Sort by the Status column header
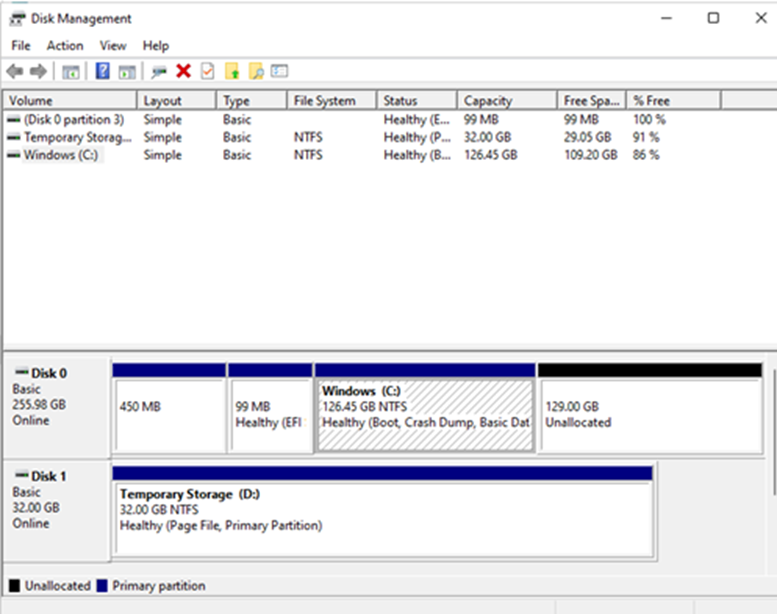Screen dimensions: 777x614 point(417,101)
